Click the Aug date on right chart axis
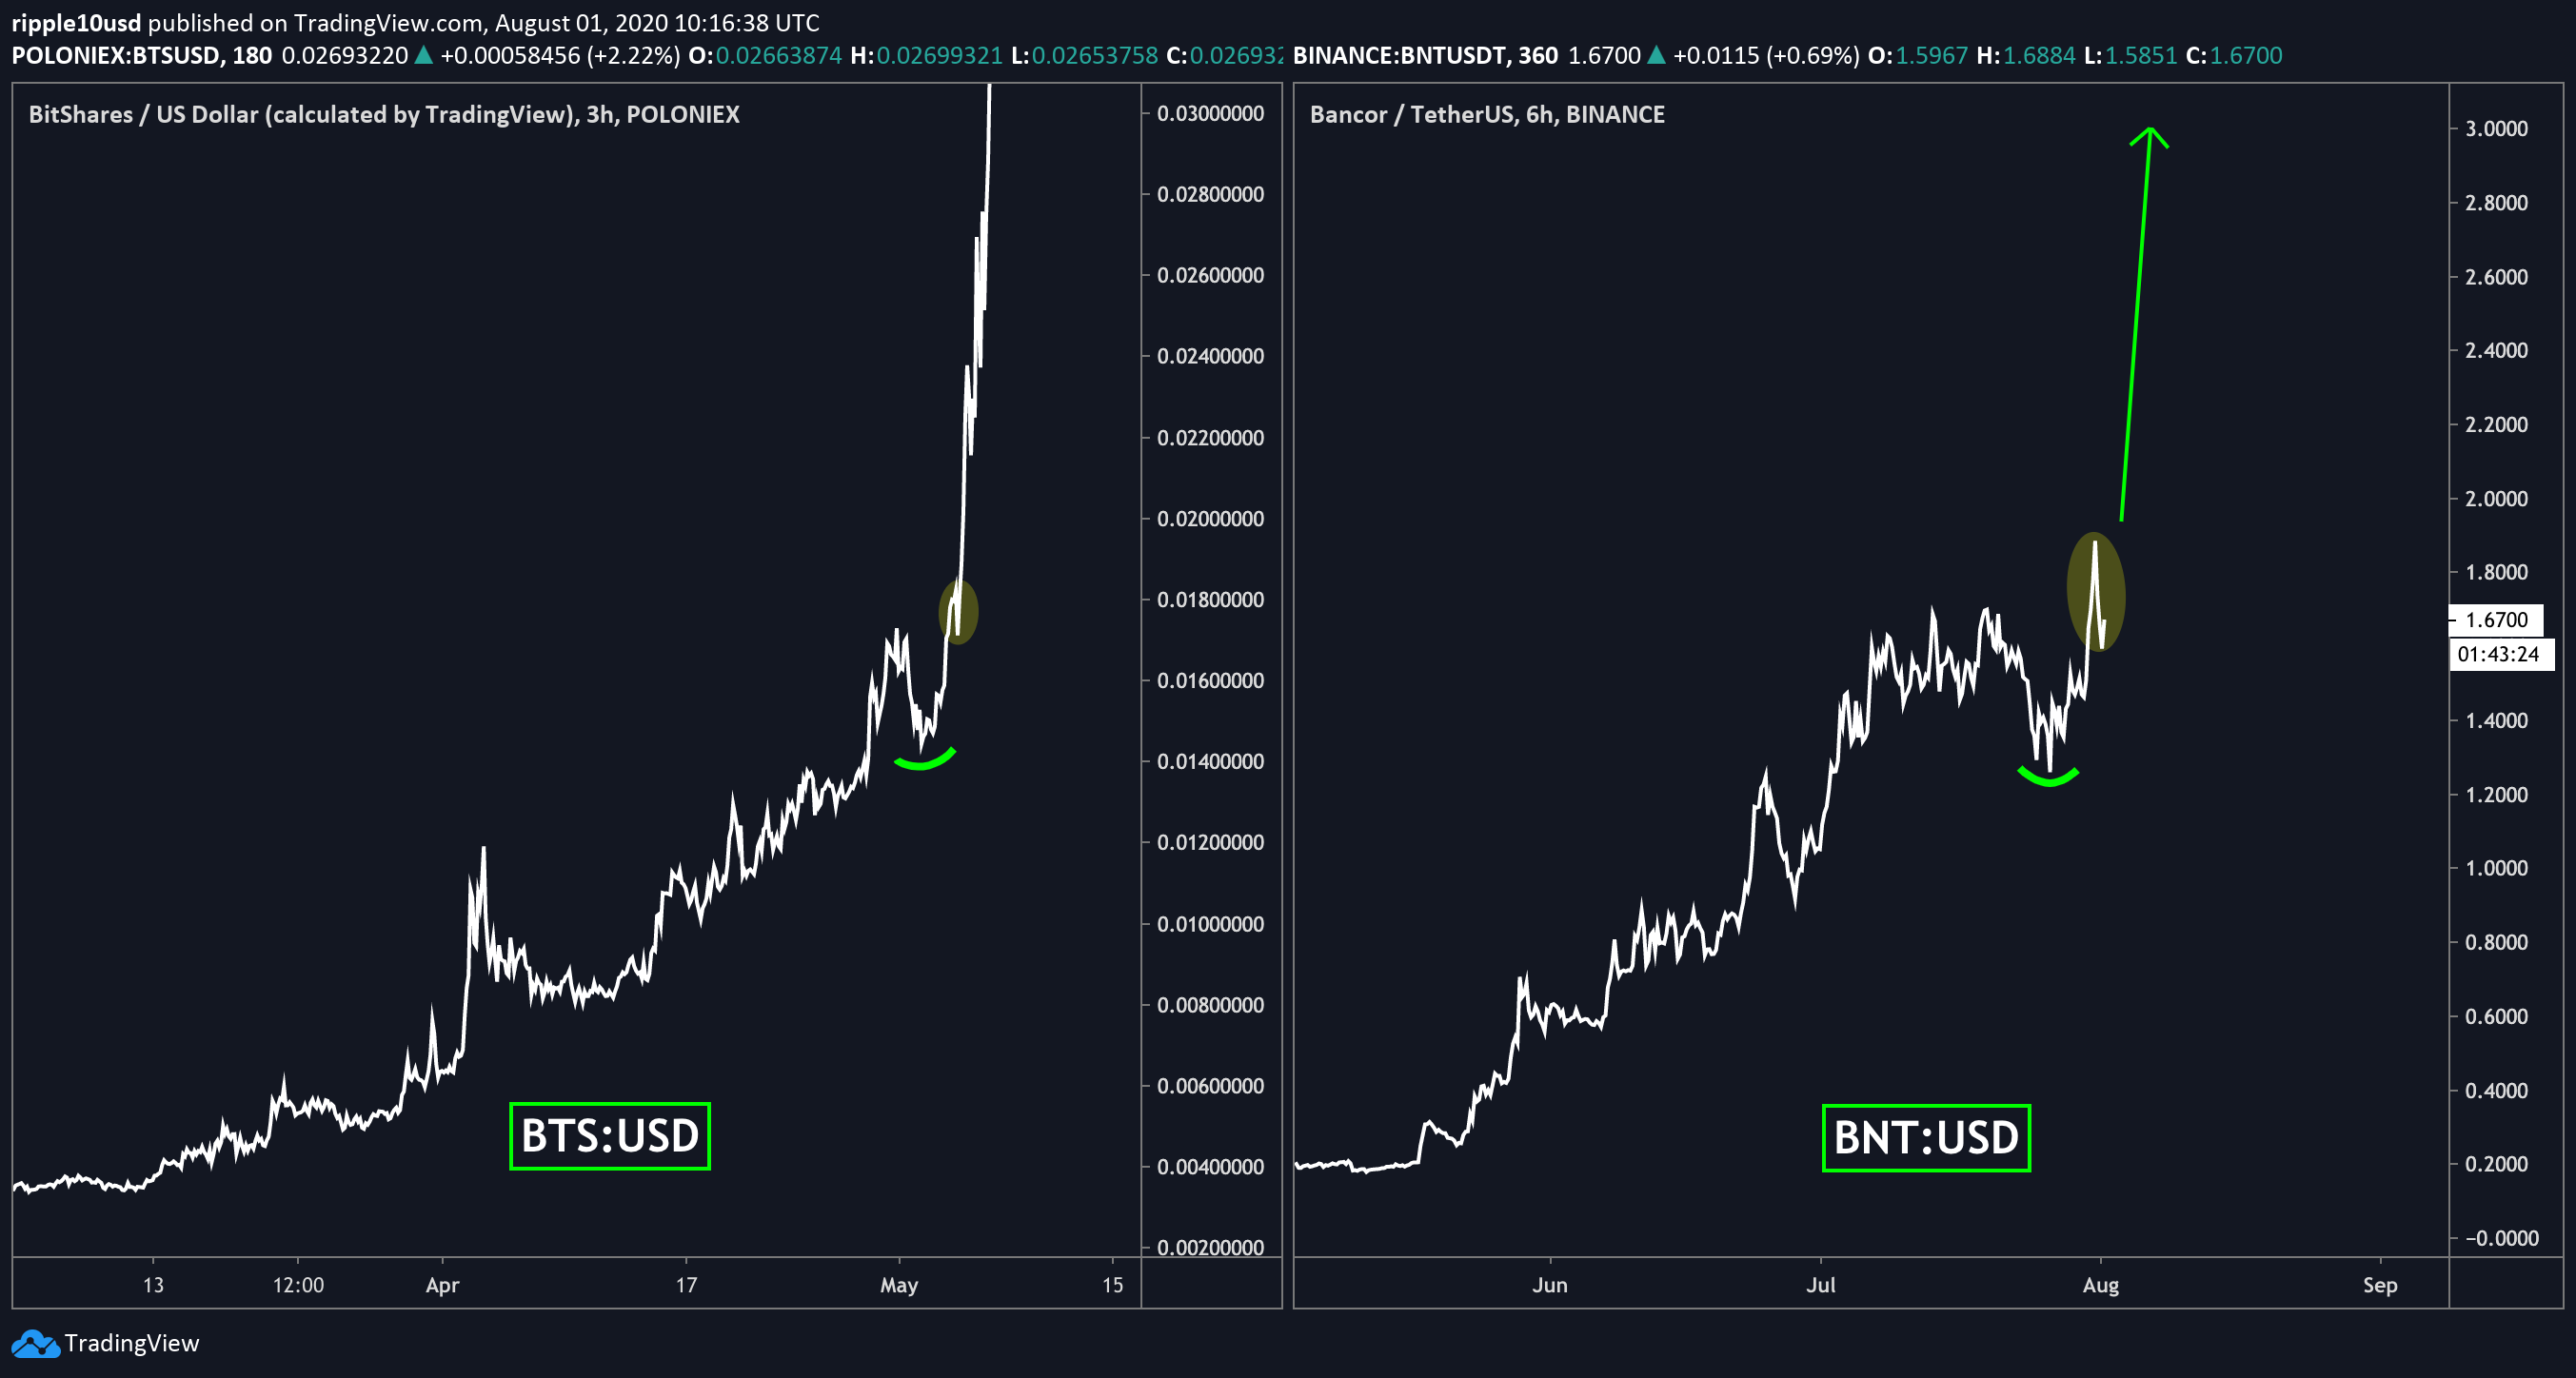The image size is (2576, 1378). 2100,1285
